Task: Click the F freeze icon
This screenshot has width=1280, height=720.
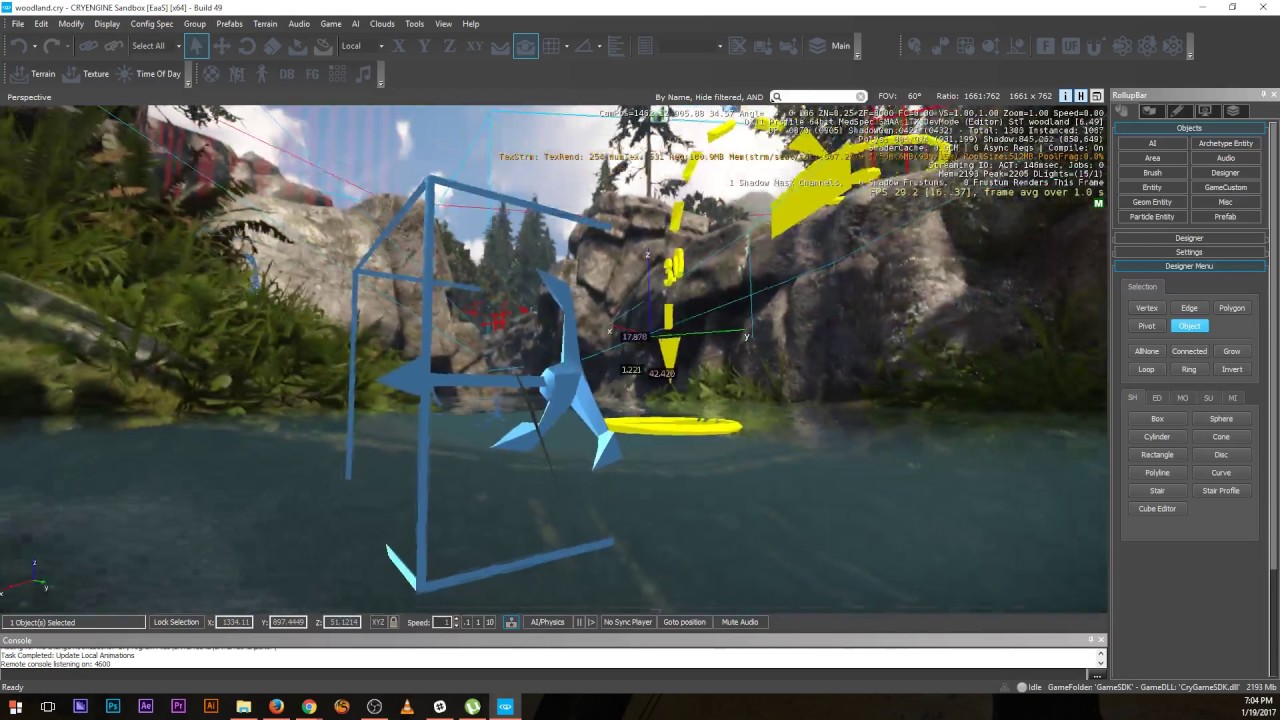Action: [1045, 46]
